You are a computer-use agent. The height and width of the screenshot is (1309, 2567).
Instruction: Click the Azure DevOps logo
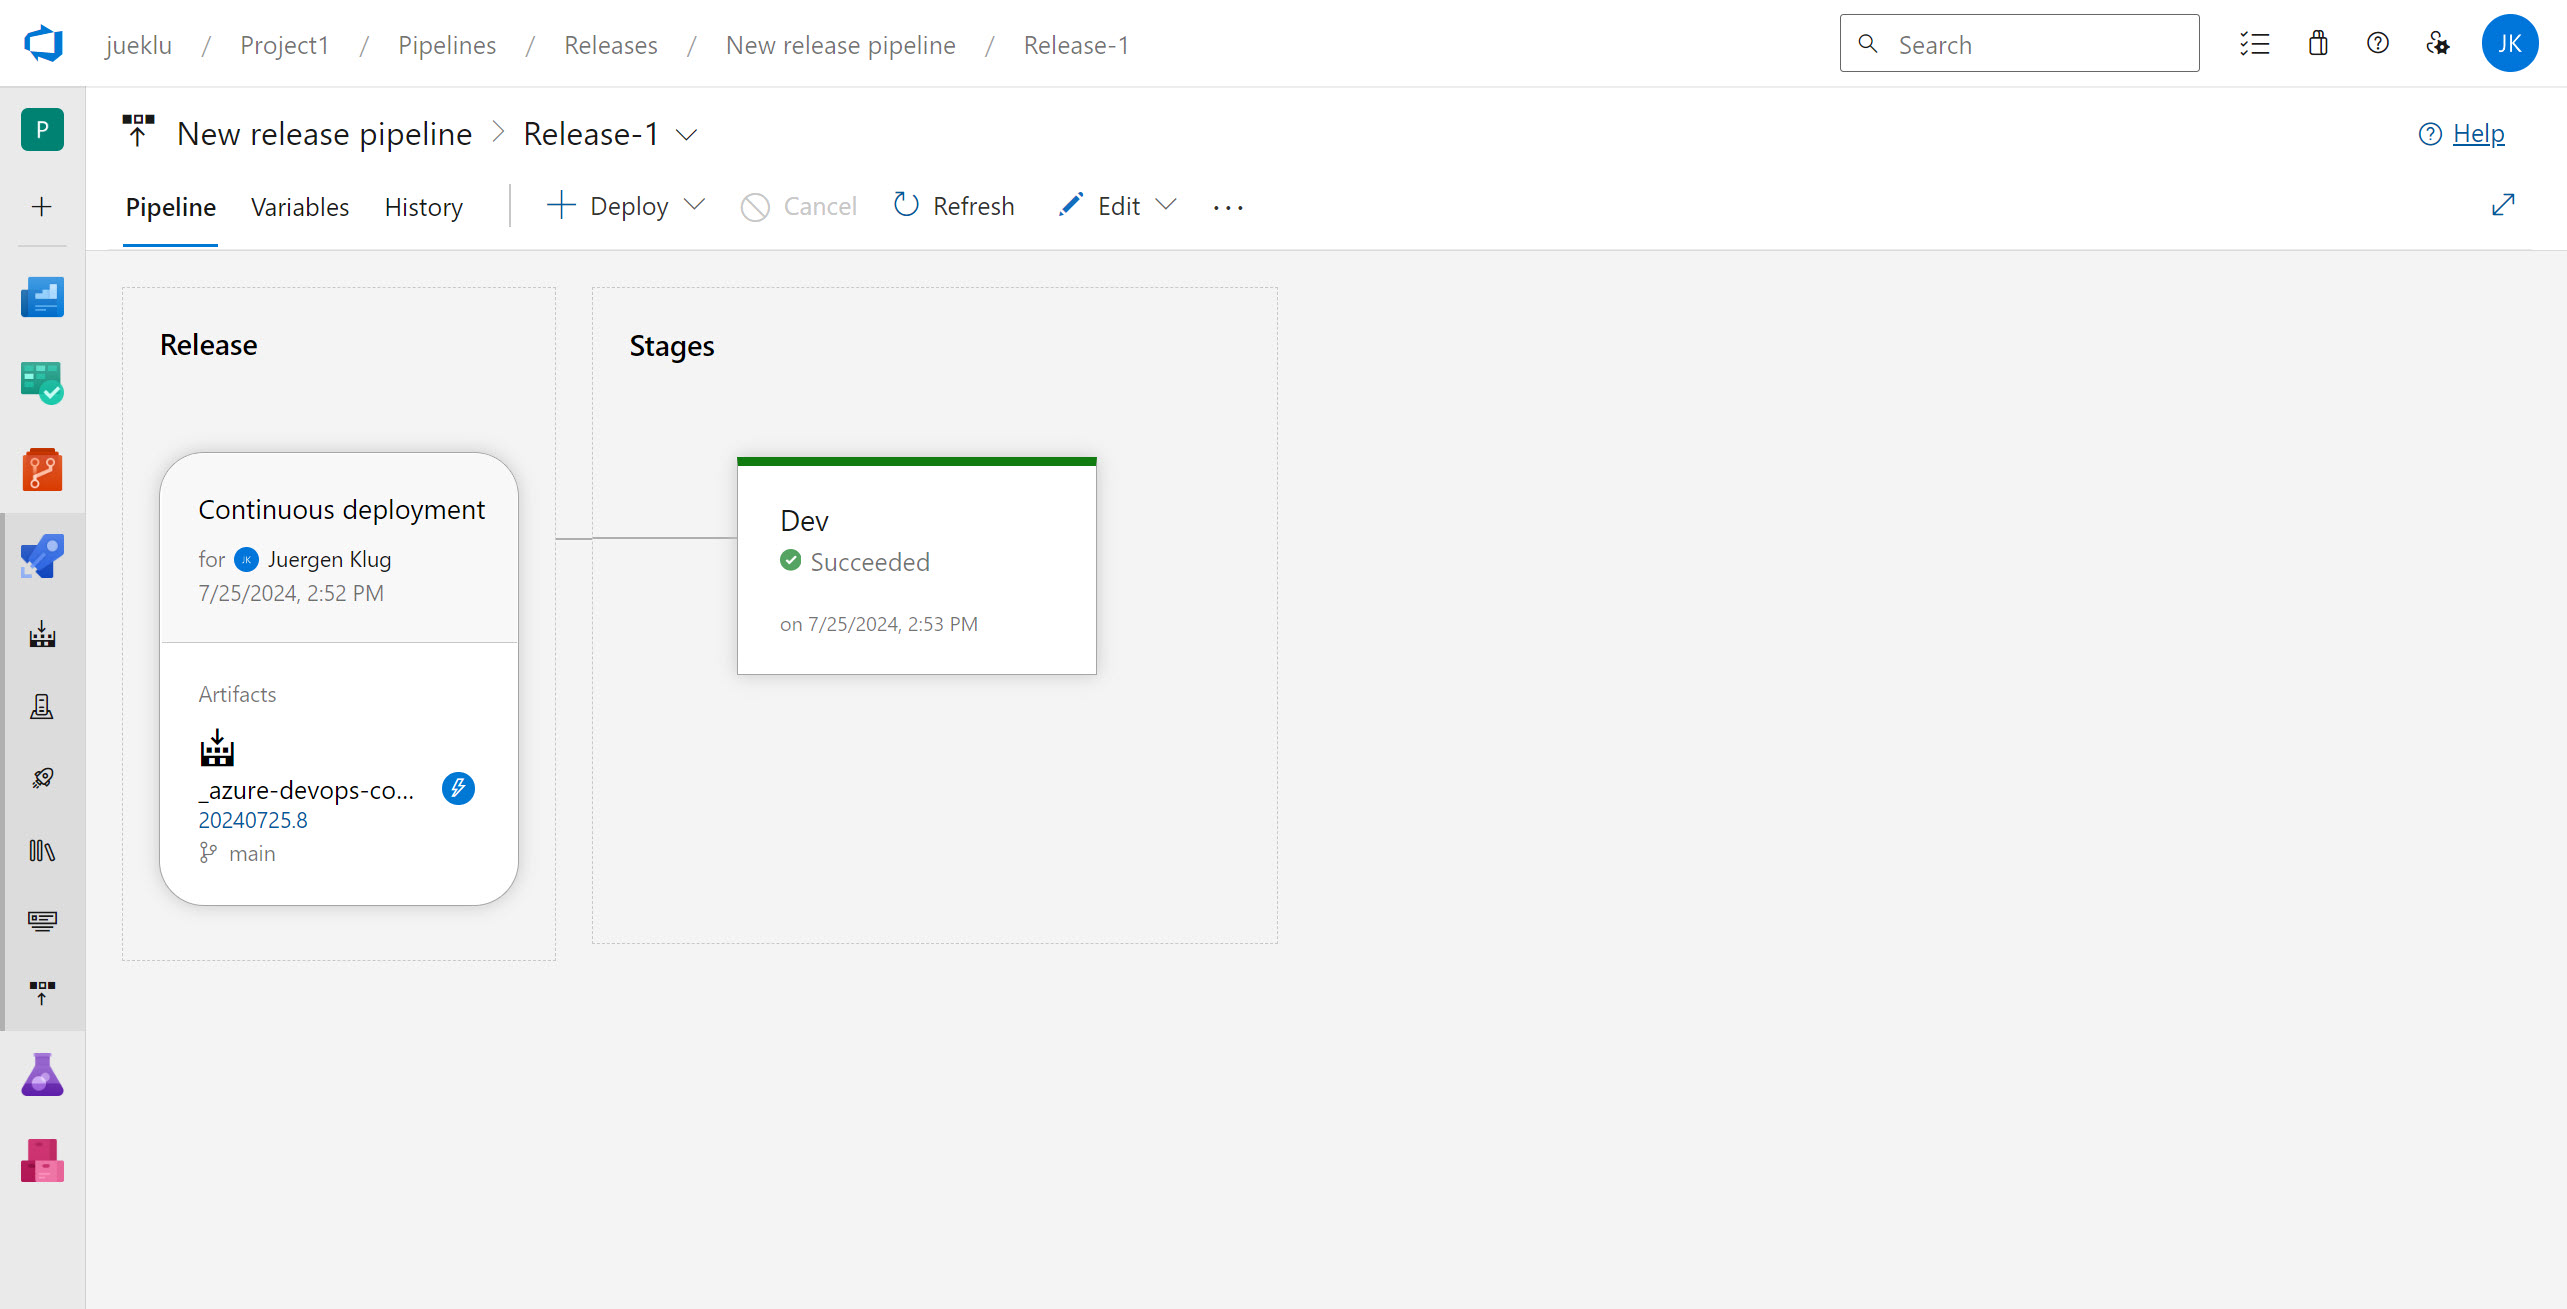click(43, 44)
